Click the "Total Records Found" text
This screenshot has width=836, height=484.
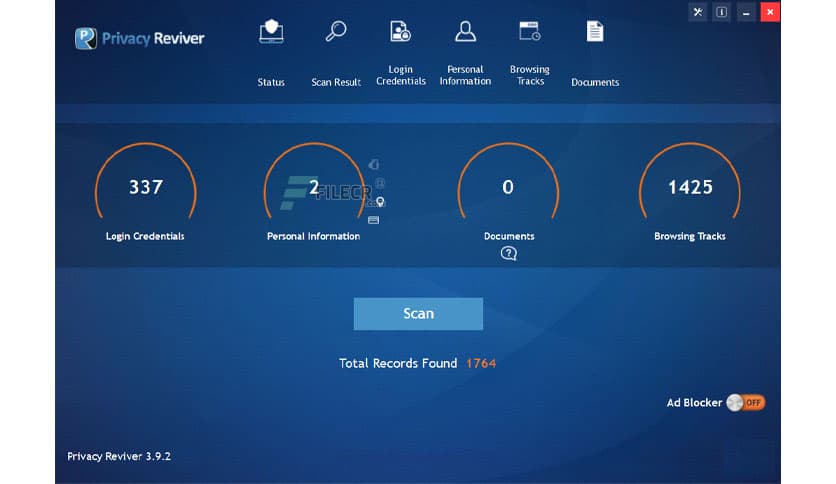click(398, 364)
